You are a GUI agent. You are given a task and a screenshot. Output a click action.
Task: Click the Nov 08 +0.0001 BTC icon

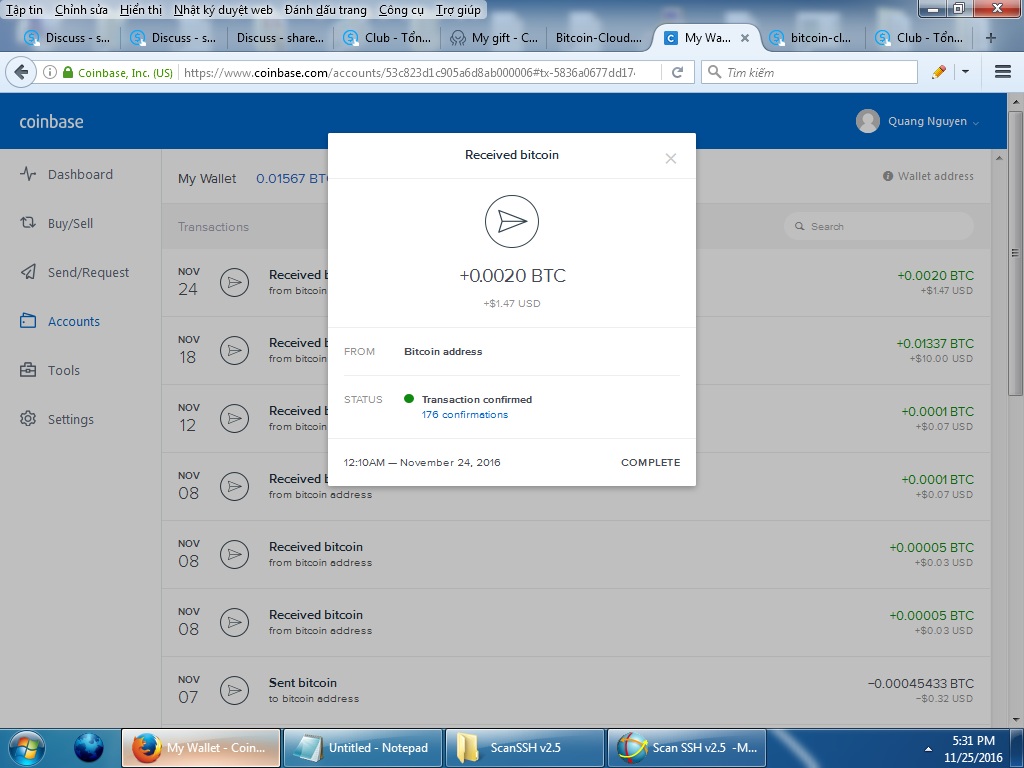tap(234, 487)
